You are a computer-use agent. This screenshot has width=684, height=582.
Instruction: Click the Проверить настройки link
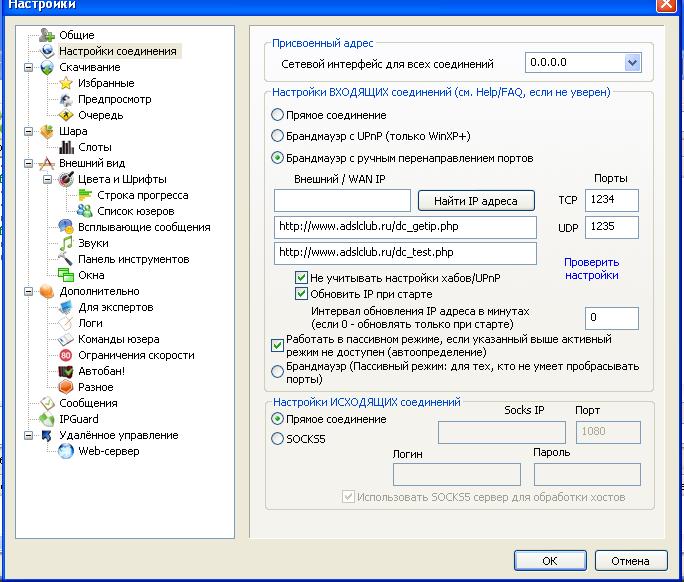point(591,268)
